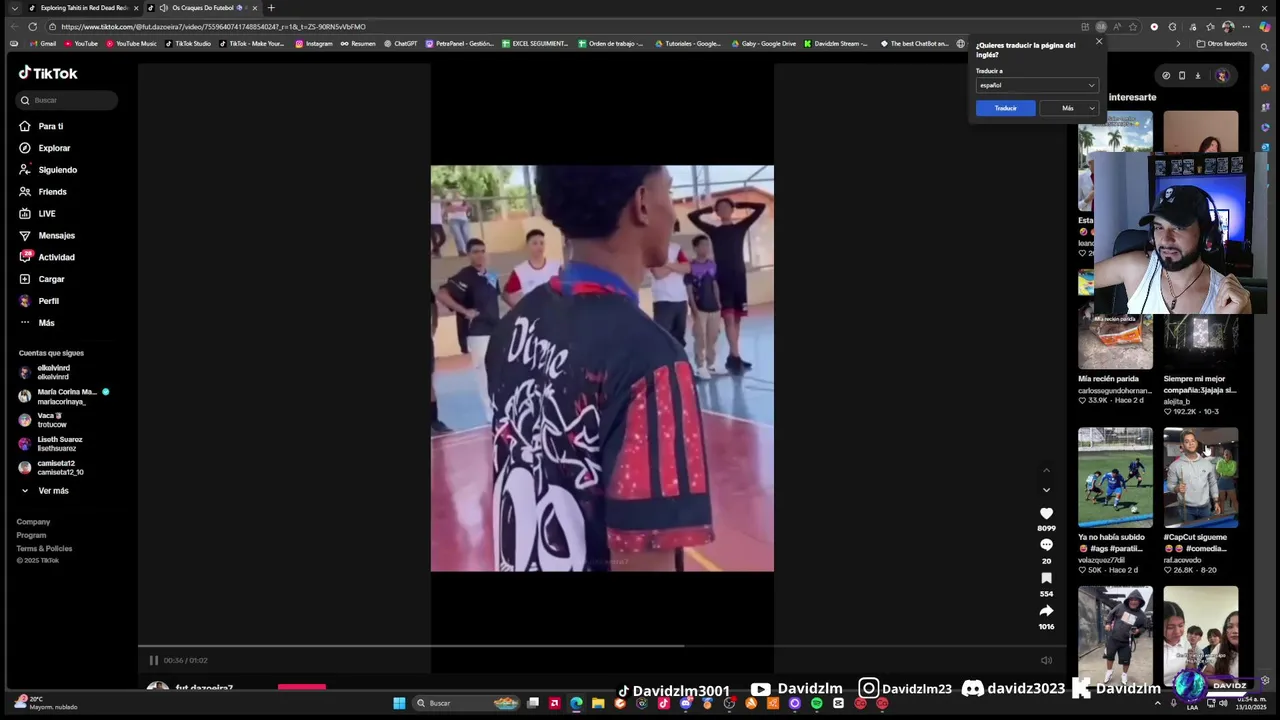This screenshot has height=720, width=1280.
Task: Go to previous video arrow
Action: pyautogui.click(x=1046, y=470)
